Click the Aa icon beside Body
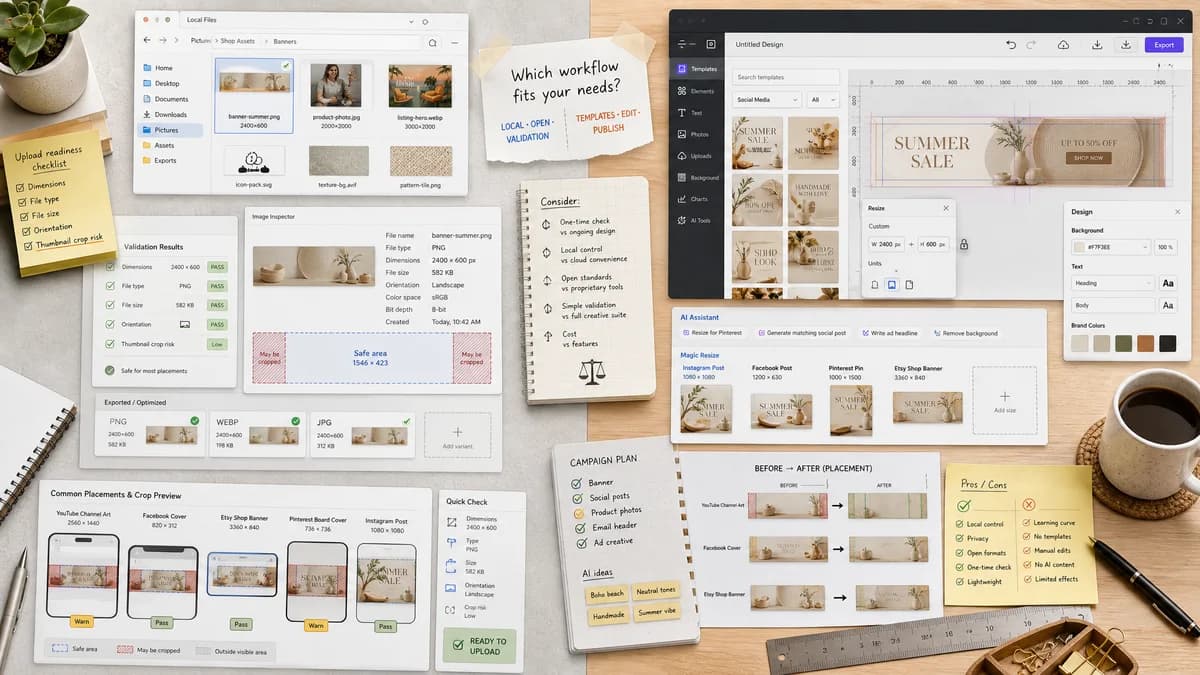This screenshot has width=1200, height=675. point(1169,305)
